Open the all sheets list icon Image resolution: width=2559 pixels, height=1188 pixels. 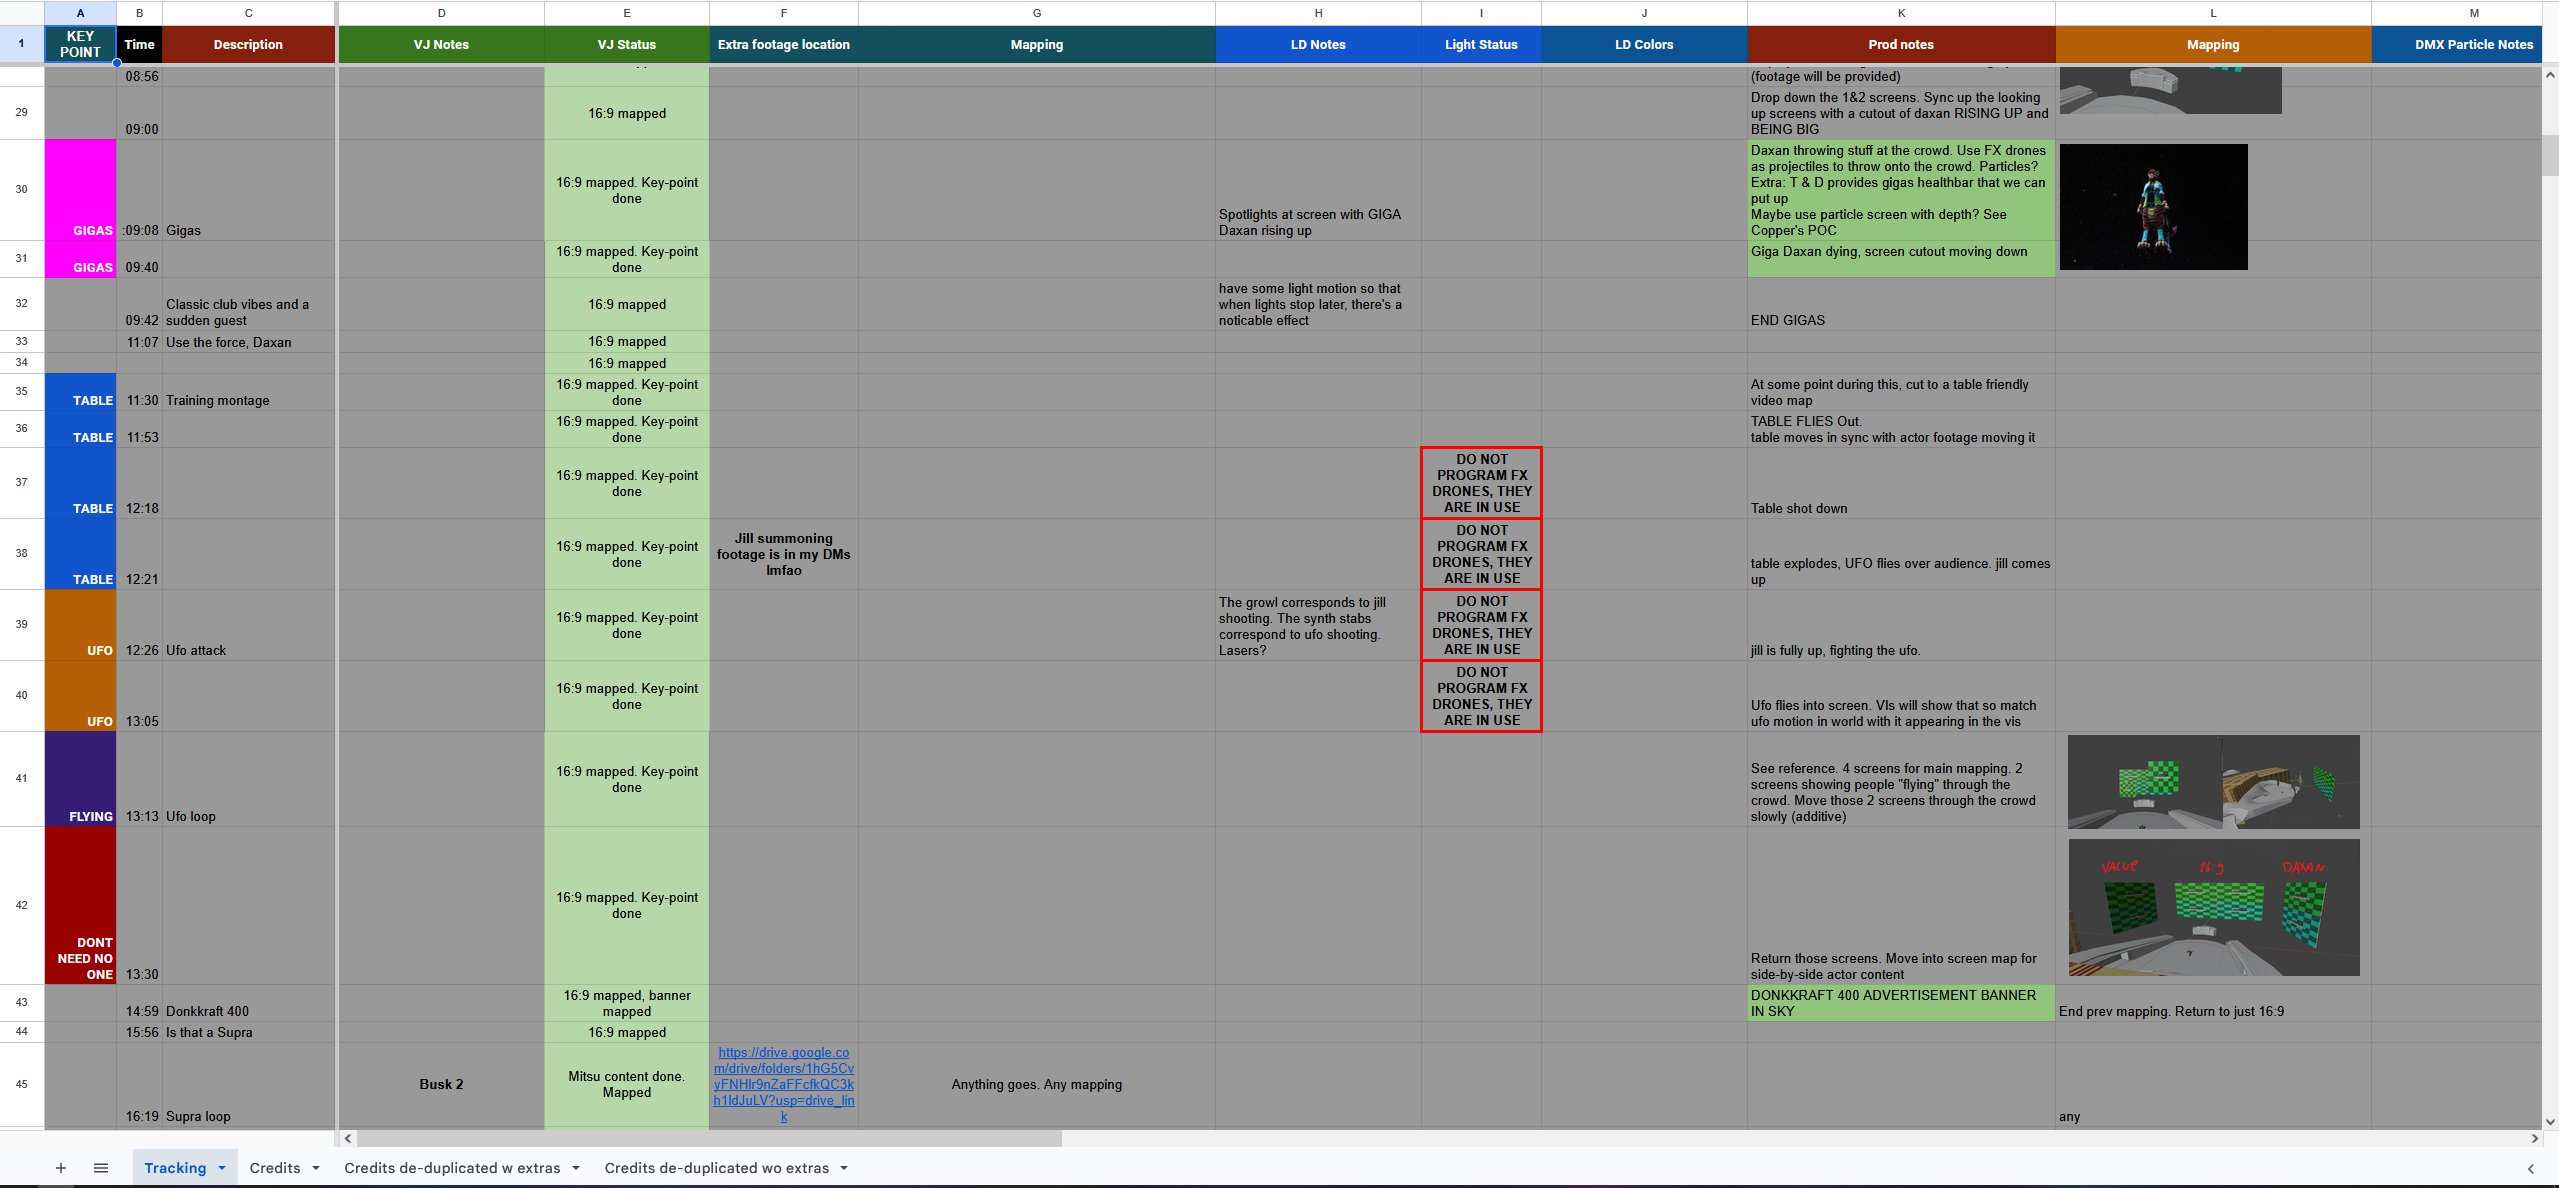tap(101, 1168)
